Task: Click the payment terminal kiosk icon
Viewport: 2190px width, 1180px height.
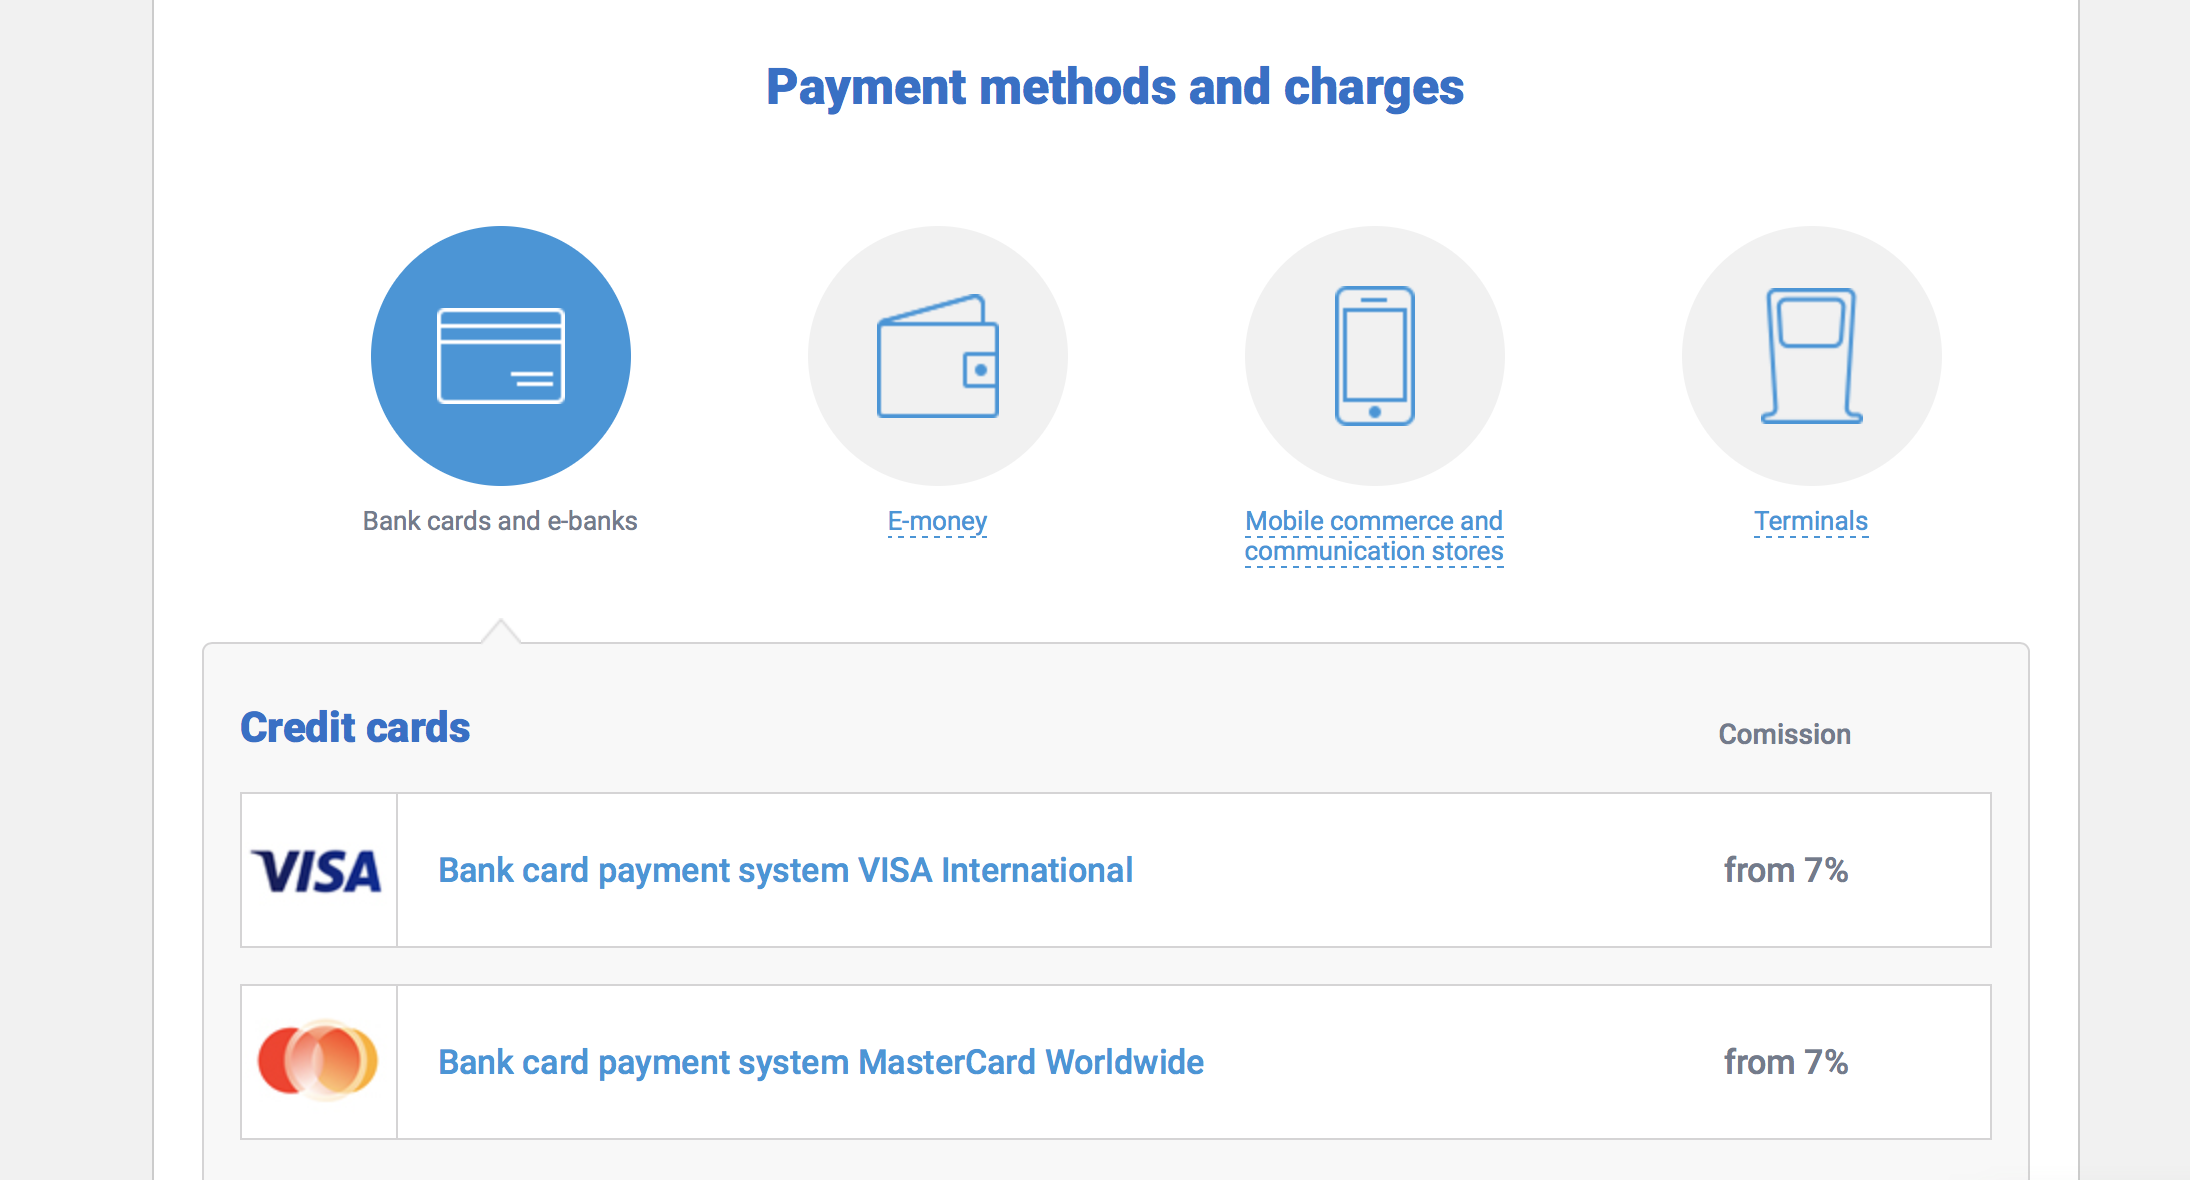Action: (x=1811, y=356)
